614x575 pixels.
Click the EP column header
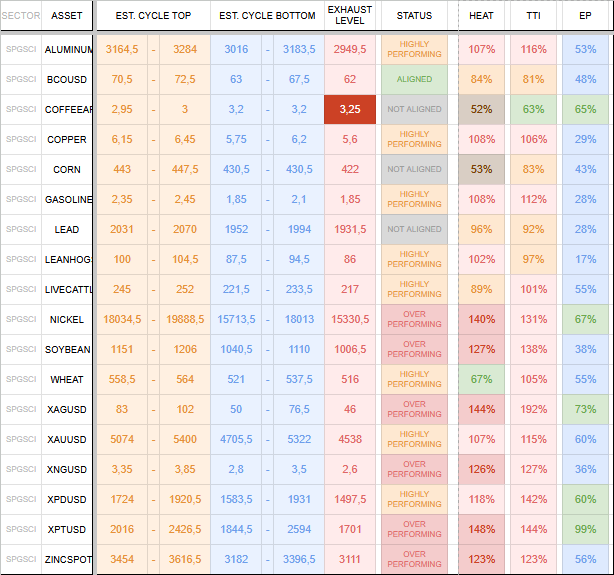pyautogui.click(x=586, y=16)
